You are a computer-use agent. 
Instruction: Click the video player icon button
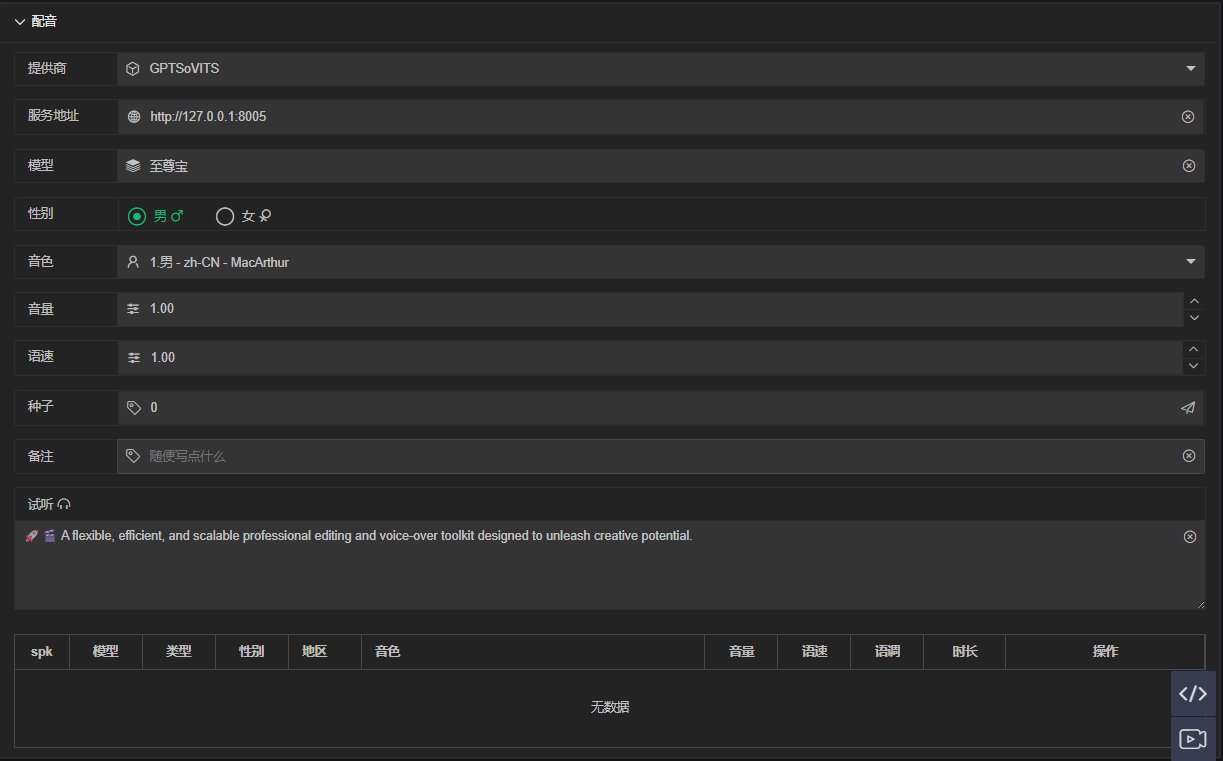[1193, 739]
